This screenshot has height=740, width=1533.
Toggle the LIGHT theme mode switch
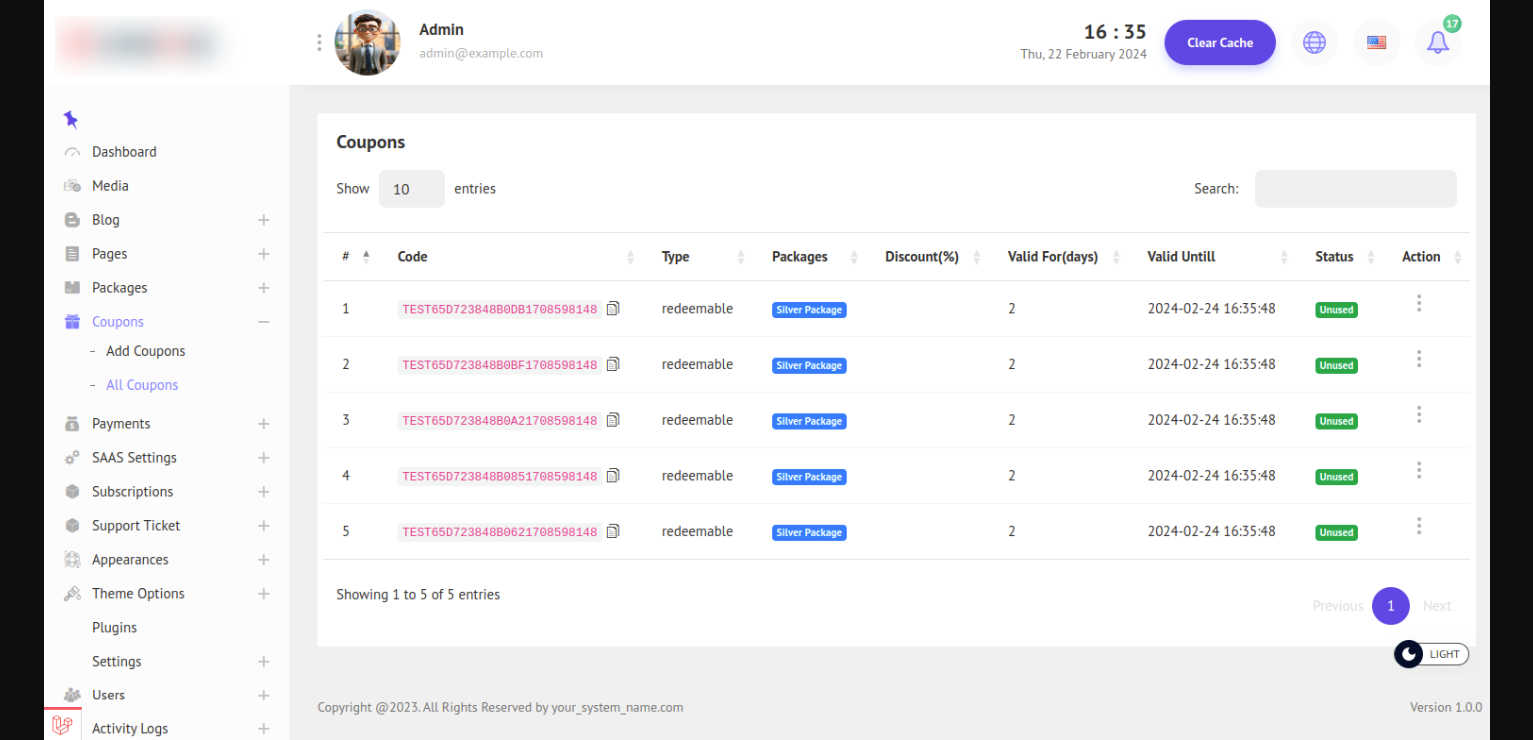(x=1431, y=654)
